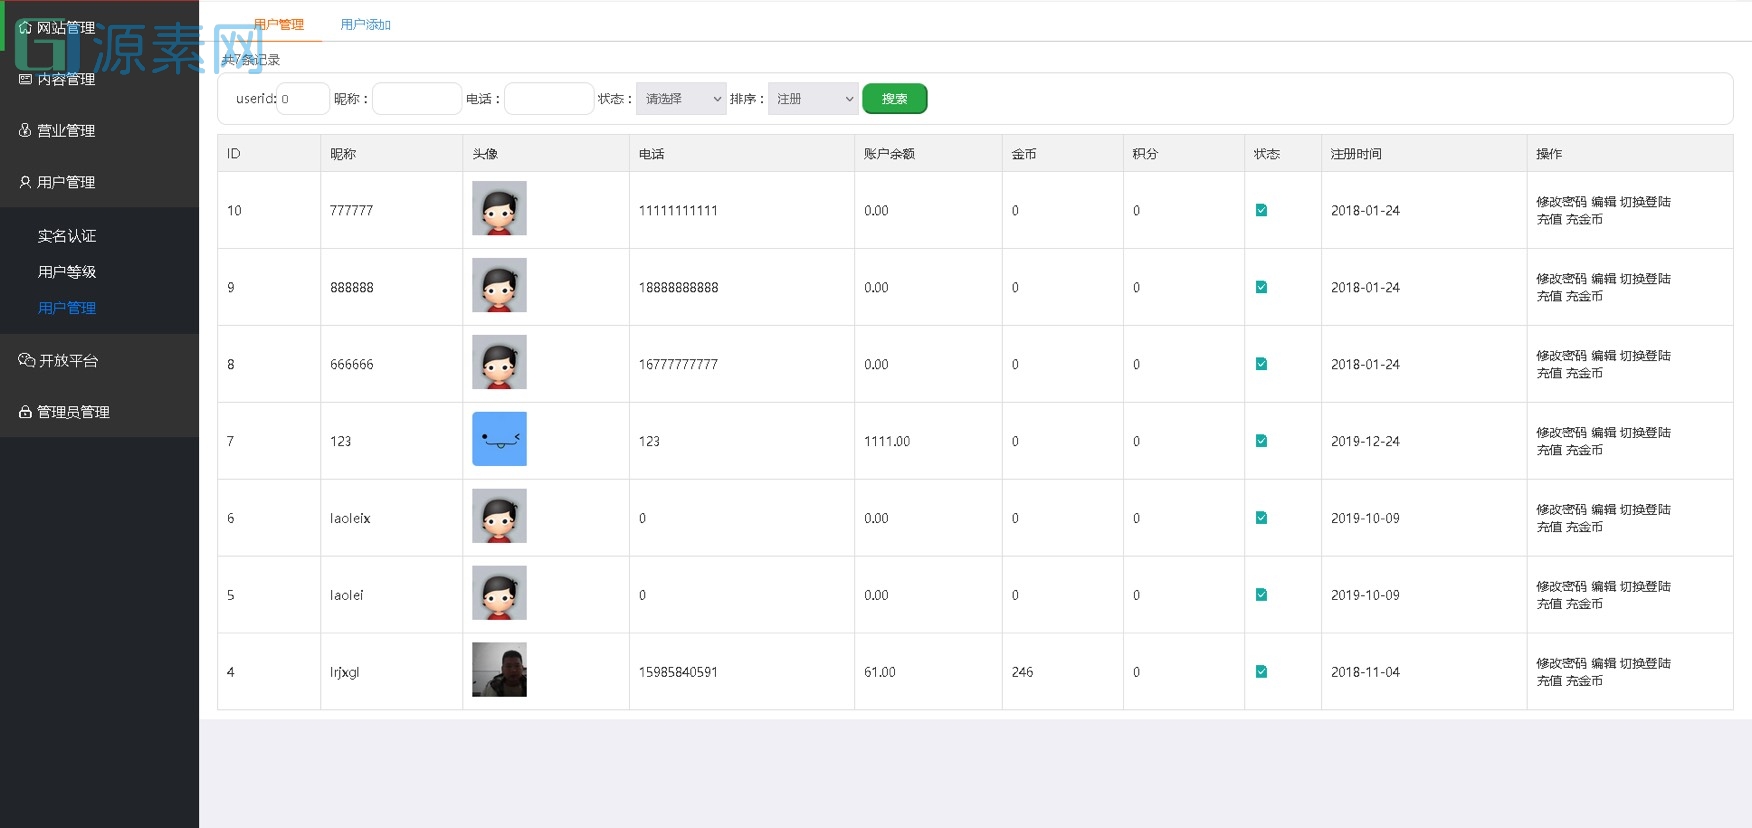Click phone number 15985840591
Image resolution: width=1752 pixels, height=828 pixels.
pyautogui.click(x=678, y=672)
